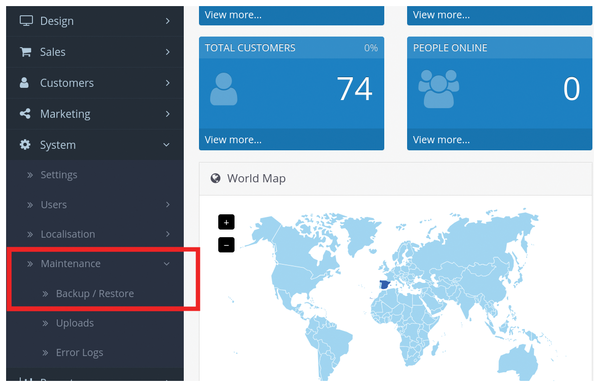This screenshot has width=600, height=387.
Task: Open the Marketing menu
Action: [95, 114]
